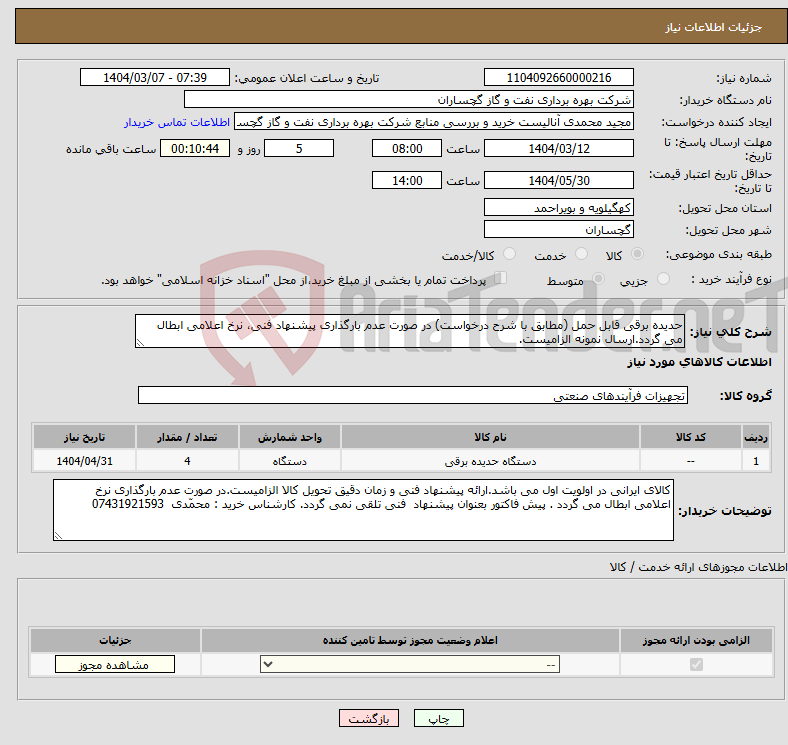This screenshot has width=788, height=745.
Task: Select the کالا/خدمت radio button
Action: click(x=510, y=254)
